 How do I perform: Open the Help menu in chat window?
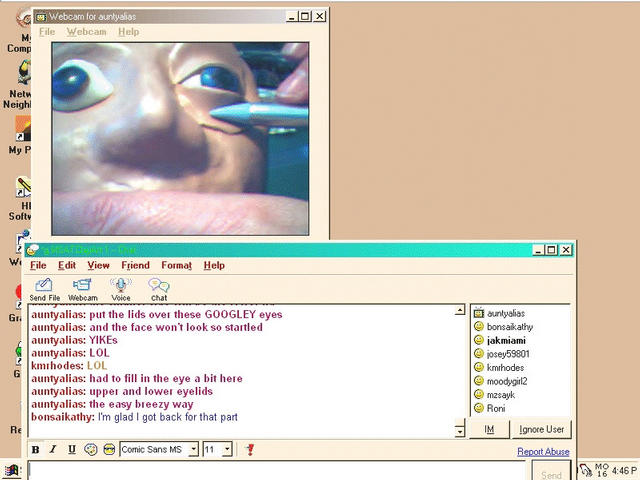tap(214, 265)
